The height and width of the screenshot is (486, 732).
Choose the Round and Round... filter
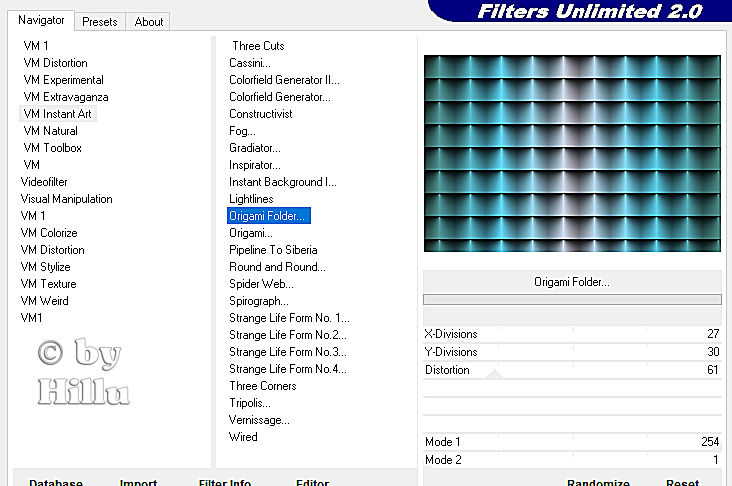[x=277, y=267]
